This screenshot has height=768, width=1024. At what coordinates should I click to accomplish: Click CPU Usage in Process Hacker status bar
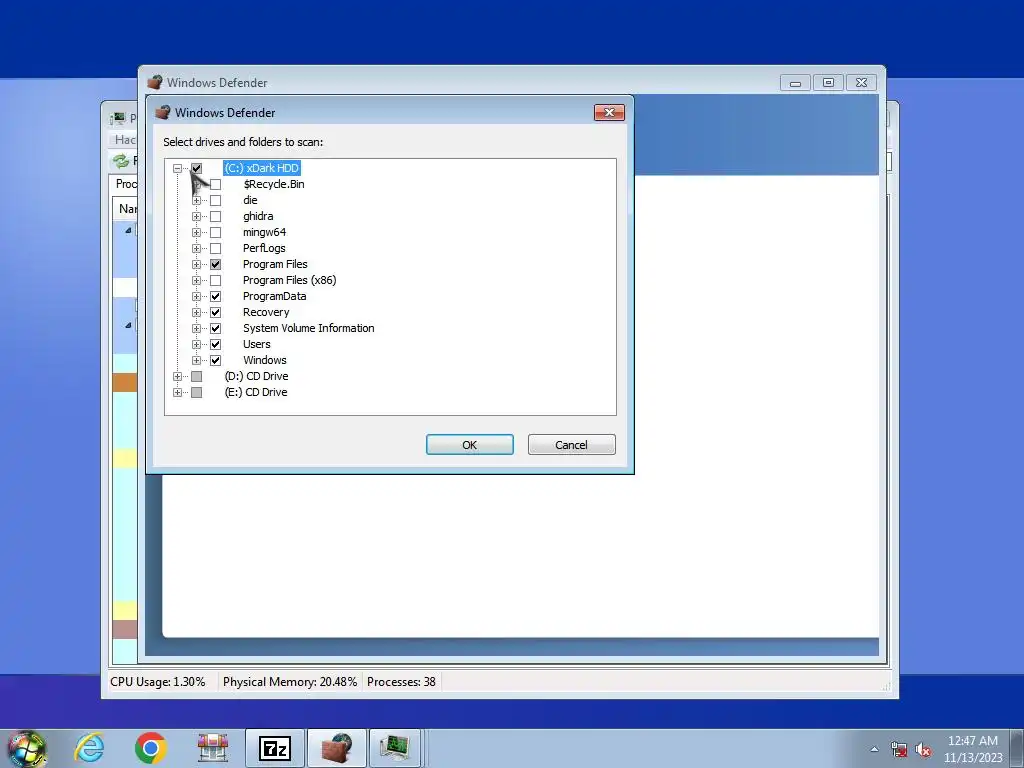[157, 682]
